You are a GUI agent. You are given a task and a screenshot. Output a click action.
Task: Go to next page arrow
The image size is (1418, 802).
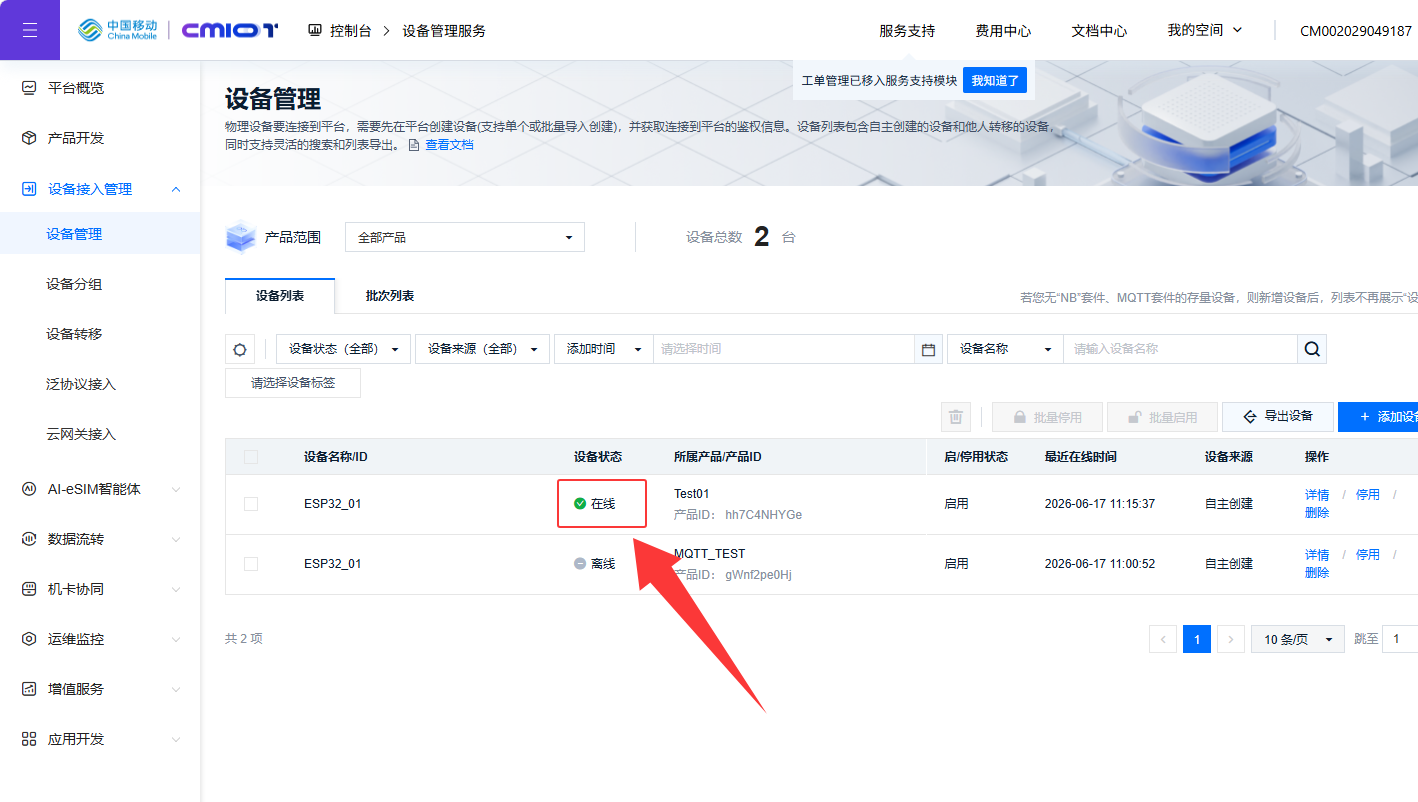click(x=1231, y=639)
